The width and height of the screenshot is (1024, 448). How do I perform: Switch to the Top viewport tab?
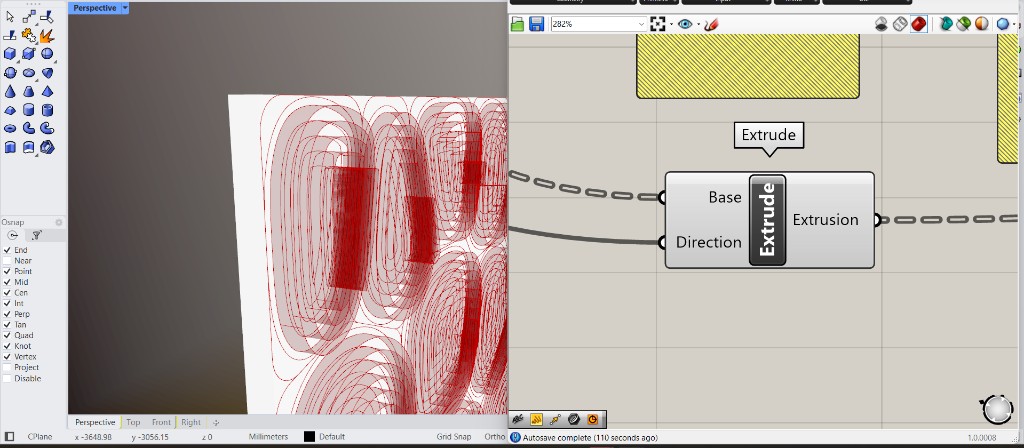[x=133, y=422]
